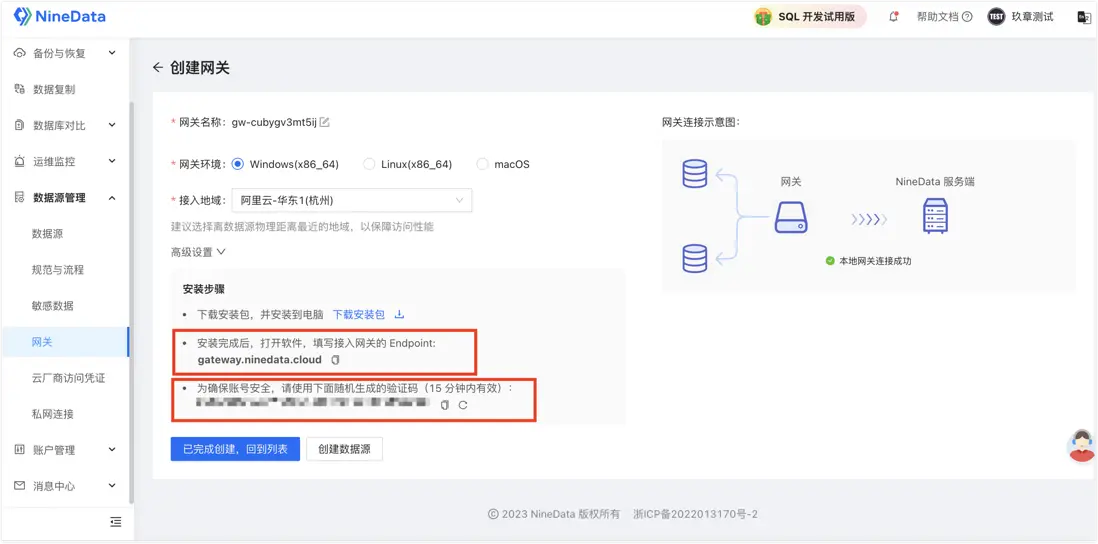
Task: Click 已完成创建，回到列表 button
Action: point(235,449)
